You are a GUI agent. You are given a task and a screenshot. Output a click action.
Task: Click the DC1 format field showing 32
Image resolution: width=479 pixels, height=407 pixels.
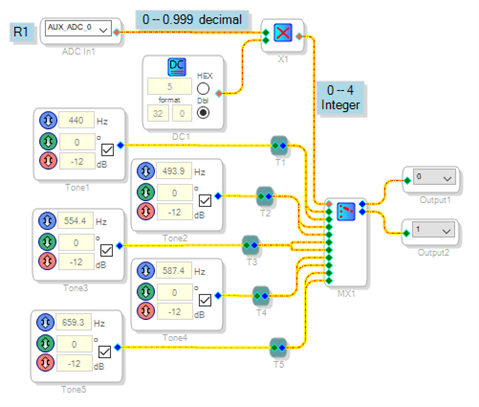coord(158,114)
